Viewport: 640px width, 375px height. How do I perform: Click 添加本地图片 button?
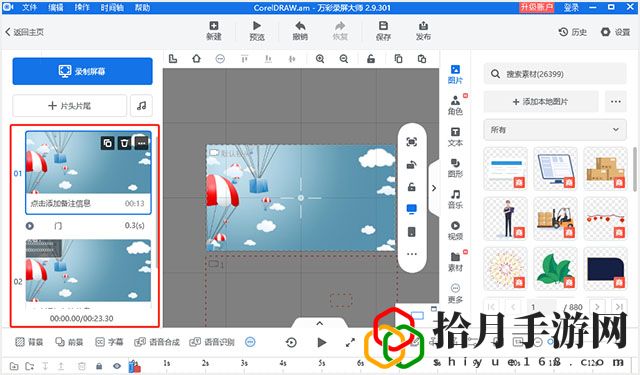[541, 102]
